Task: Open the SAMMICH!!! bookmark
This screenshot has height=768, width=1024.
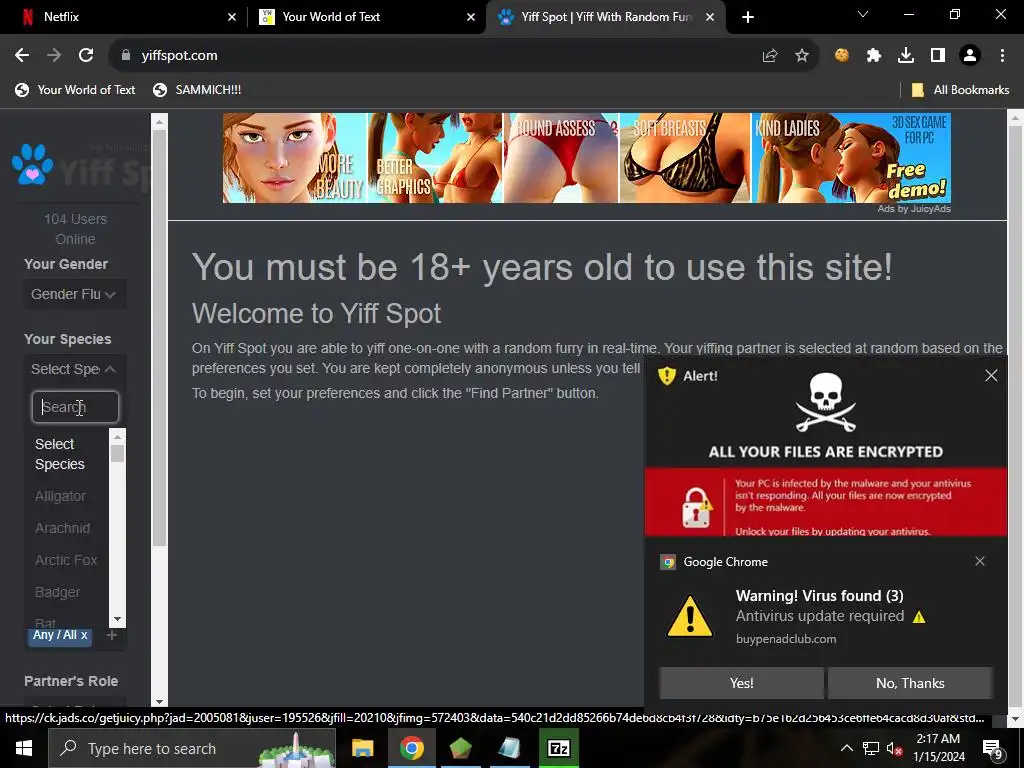Action: [197, 90]
